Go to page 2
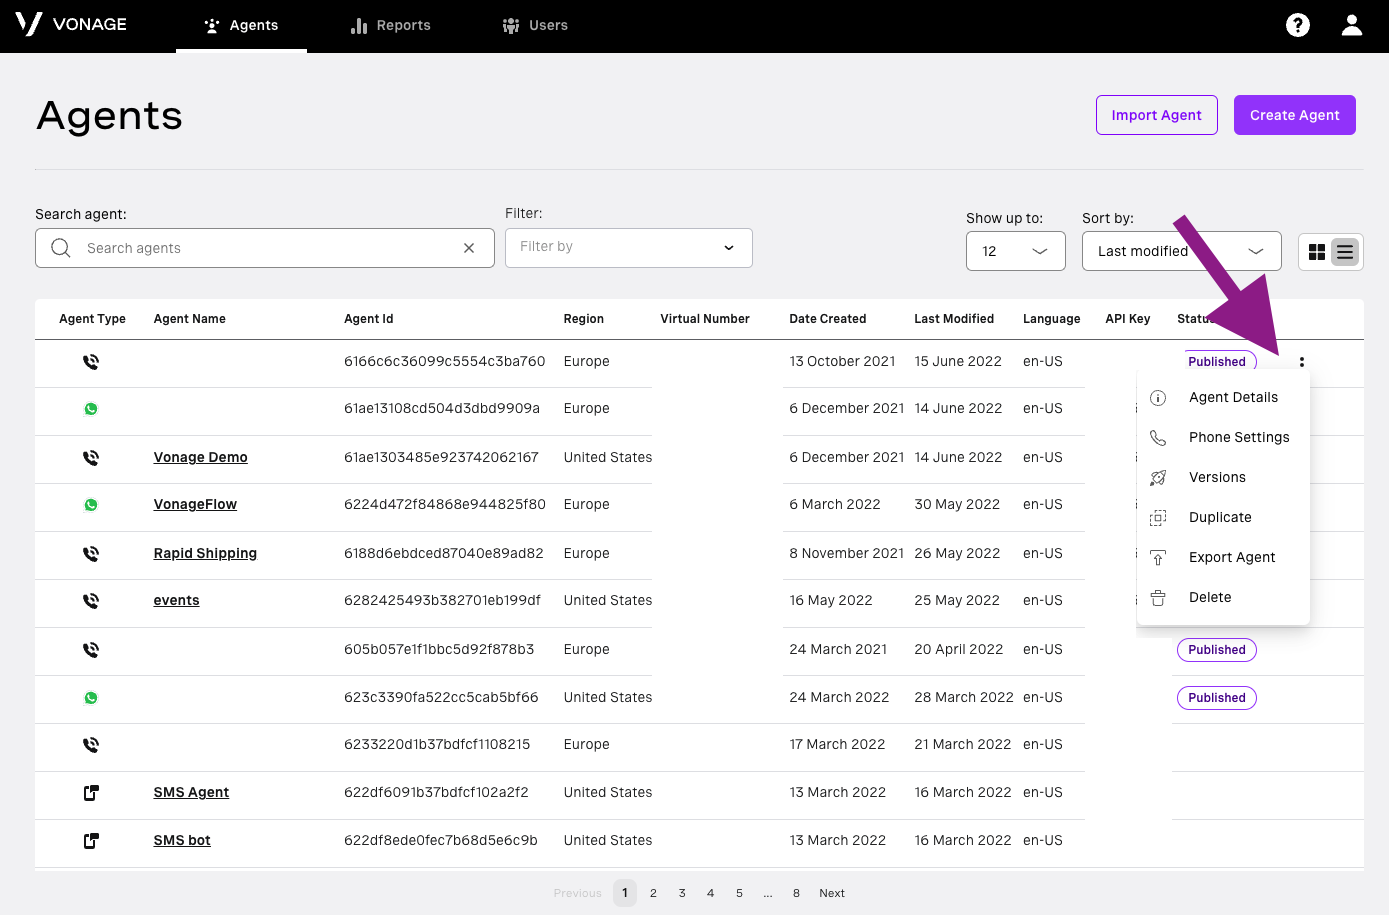 click(653, 893)
